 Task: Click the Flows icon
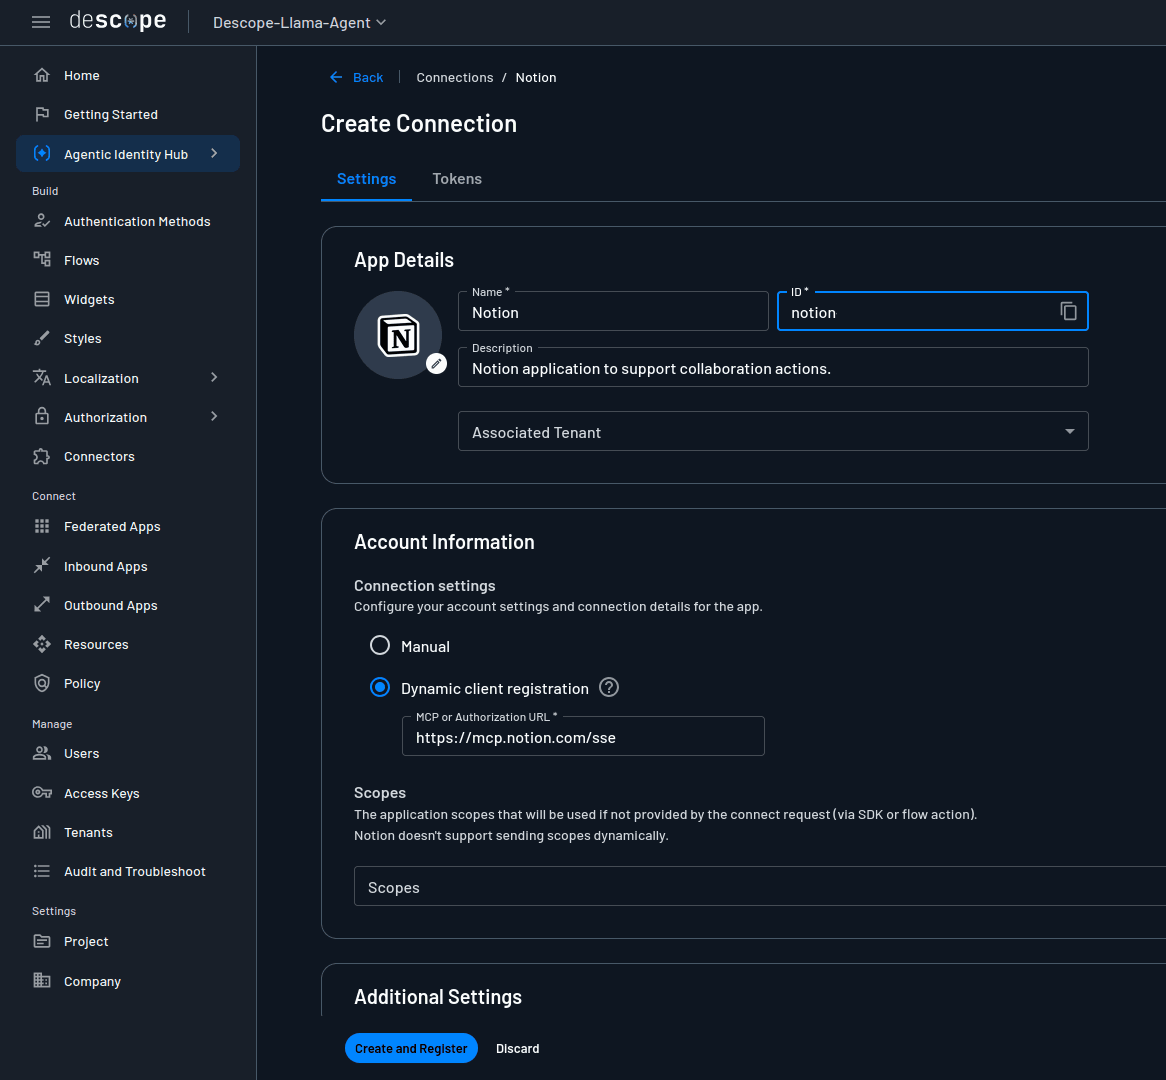click(42, 260)
